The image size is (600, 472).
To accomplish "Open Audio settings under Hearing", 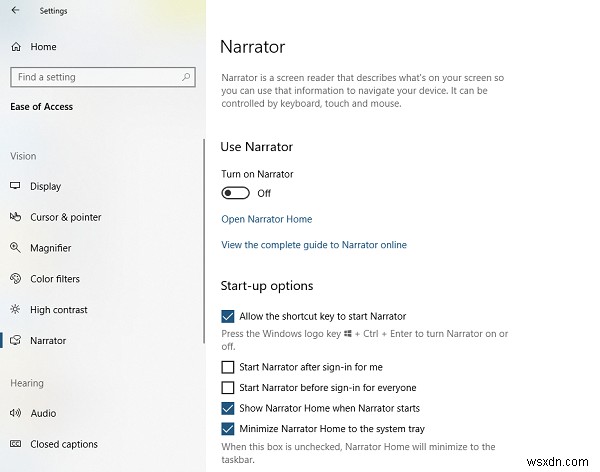I will (x=43, y=413).
